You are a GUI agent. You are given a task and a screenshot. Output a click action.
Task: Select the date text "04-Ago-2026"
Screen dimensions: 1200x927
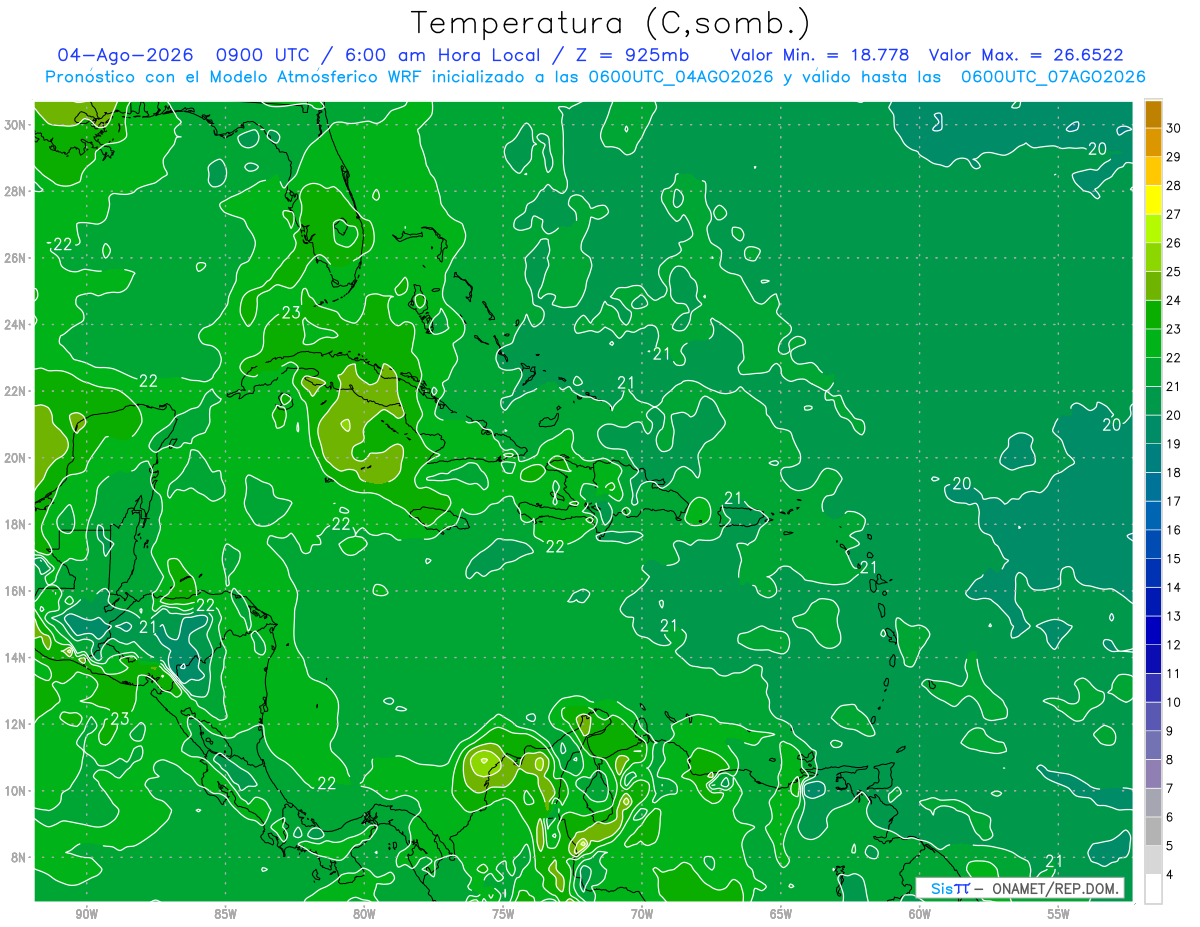pyautogui.click(x=125, y=55)
